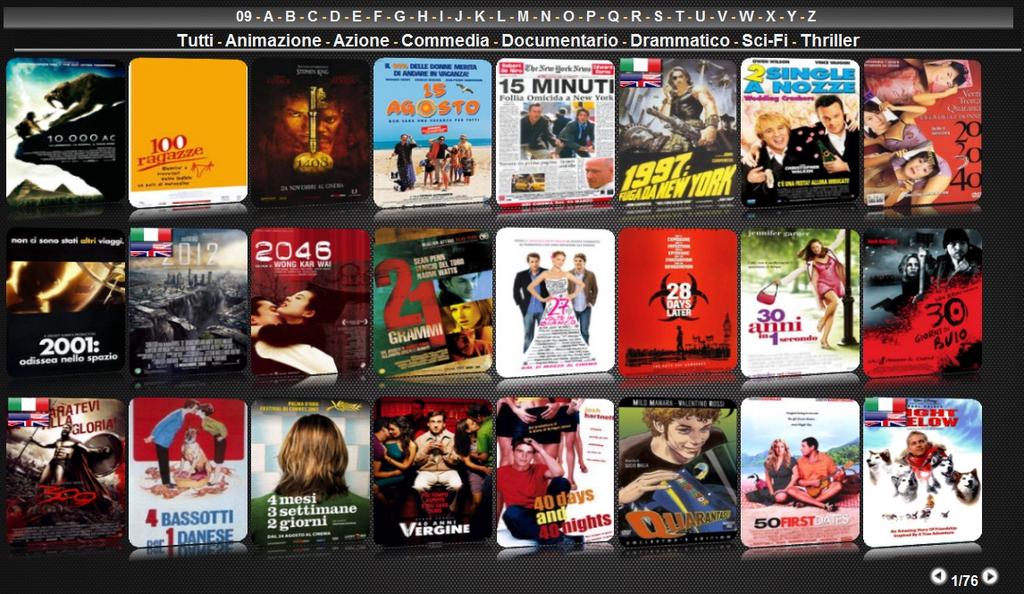Filter by Commedia genre
1024x594 pixels.
(445, 40)
